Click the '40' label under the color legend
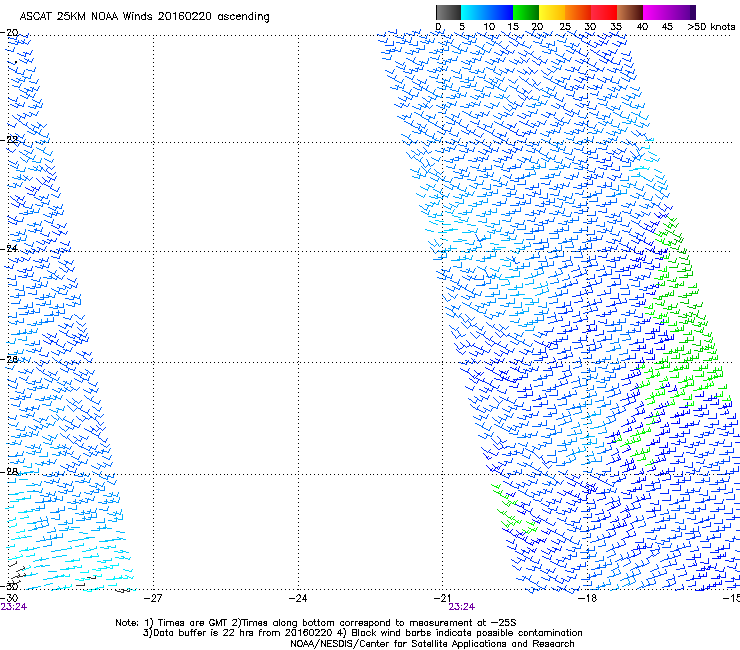The height and width of the screenshot is (650, 740). coord(642,26)
